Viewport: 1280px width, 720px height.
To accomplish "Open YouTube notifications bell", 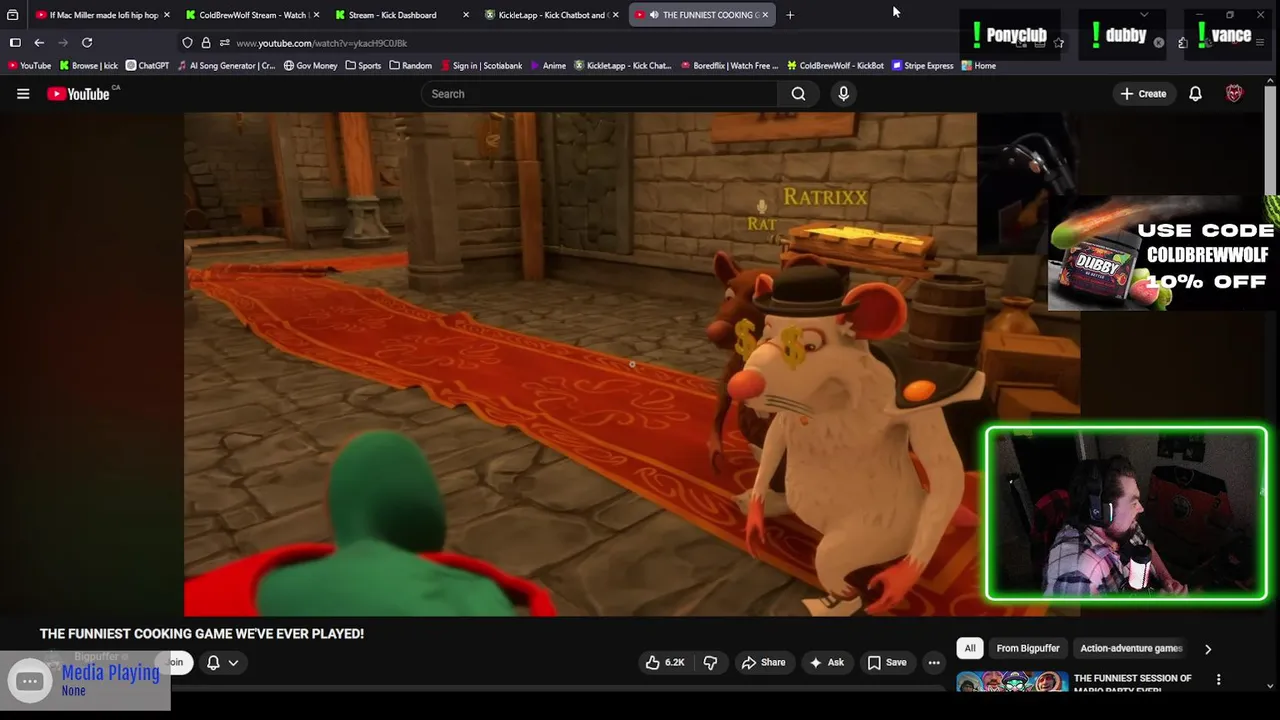I will [1195, 94].
